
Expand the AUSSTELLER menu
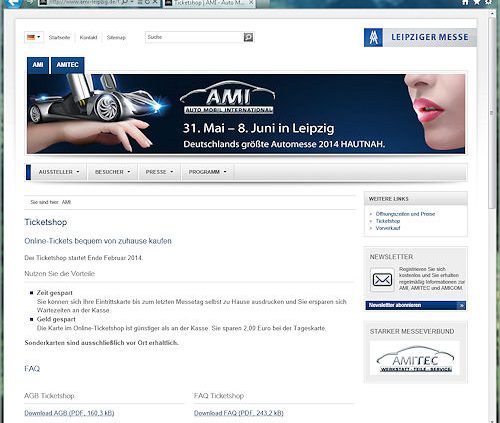tap(59, 172)
